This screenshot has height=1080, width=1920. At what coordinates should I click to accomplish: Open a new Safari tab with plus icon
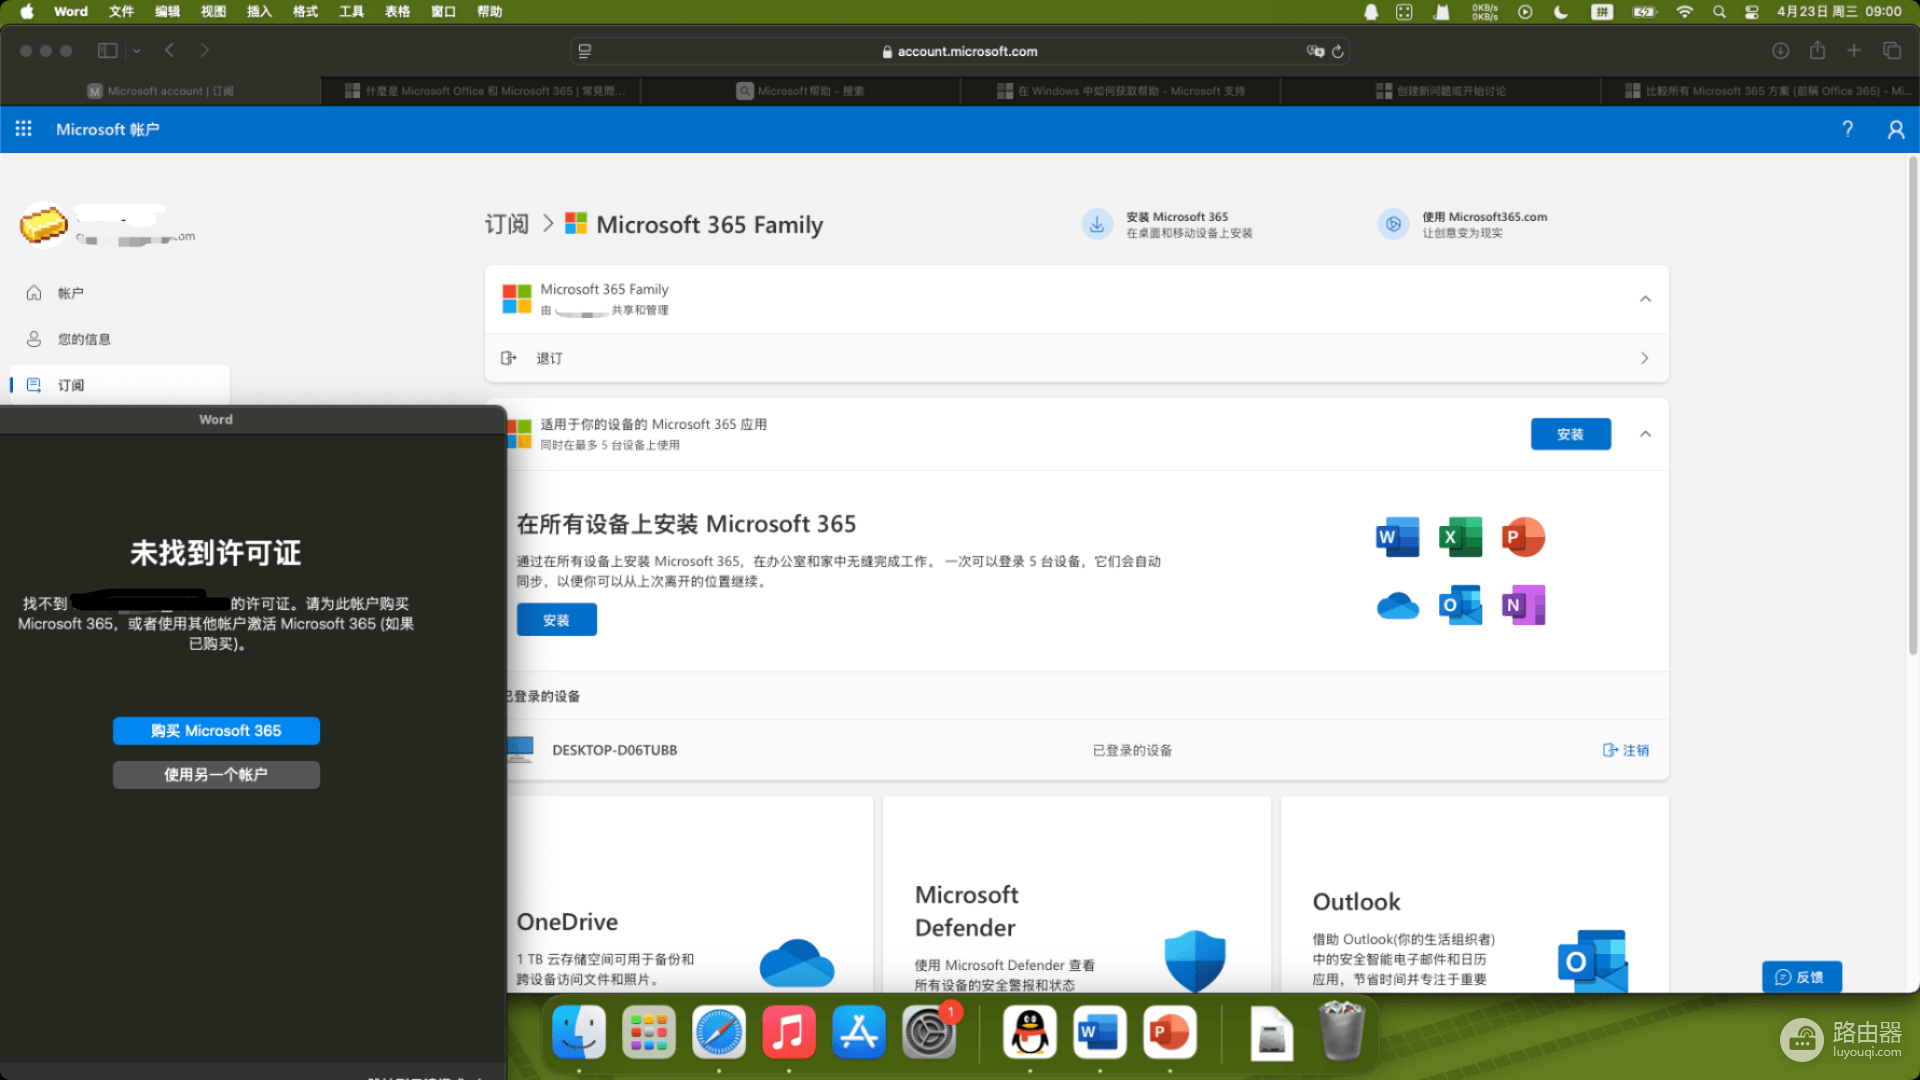coord(1854,50)
